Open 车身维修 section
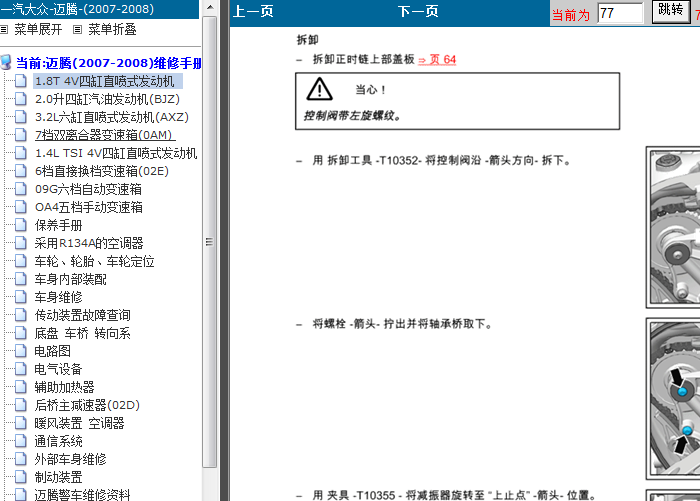Image resolution: width=700 pixels, height=501 pixels. click(x=58, y=297)
